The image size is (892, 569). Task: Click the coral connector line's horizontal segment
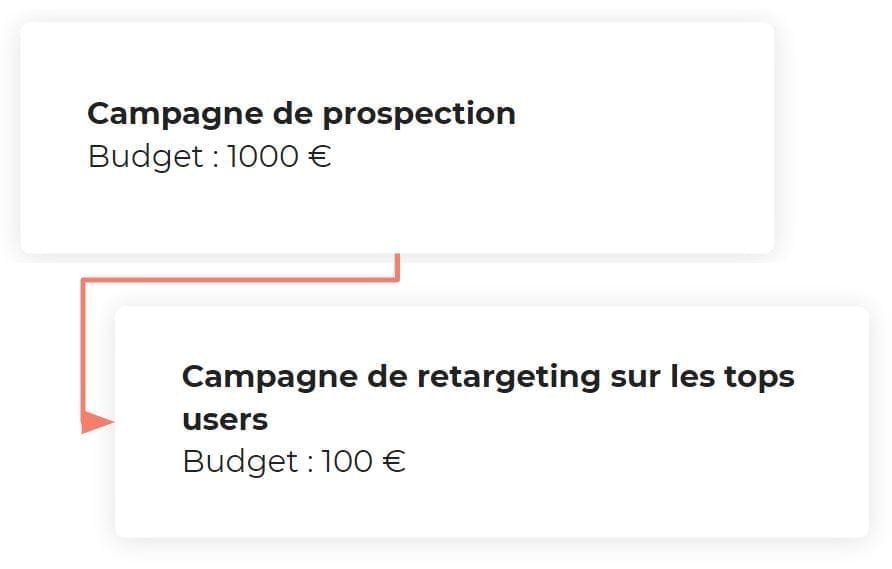tap(240, 279)
